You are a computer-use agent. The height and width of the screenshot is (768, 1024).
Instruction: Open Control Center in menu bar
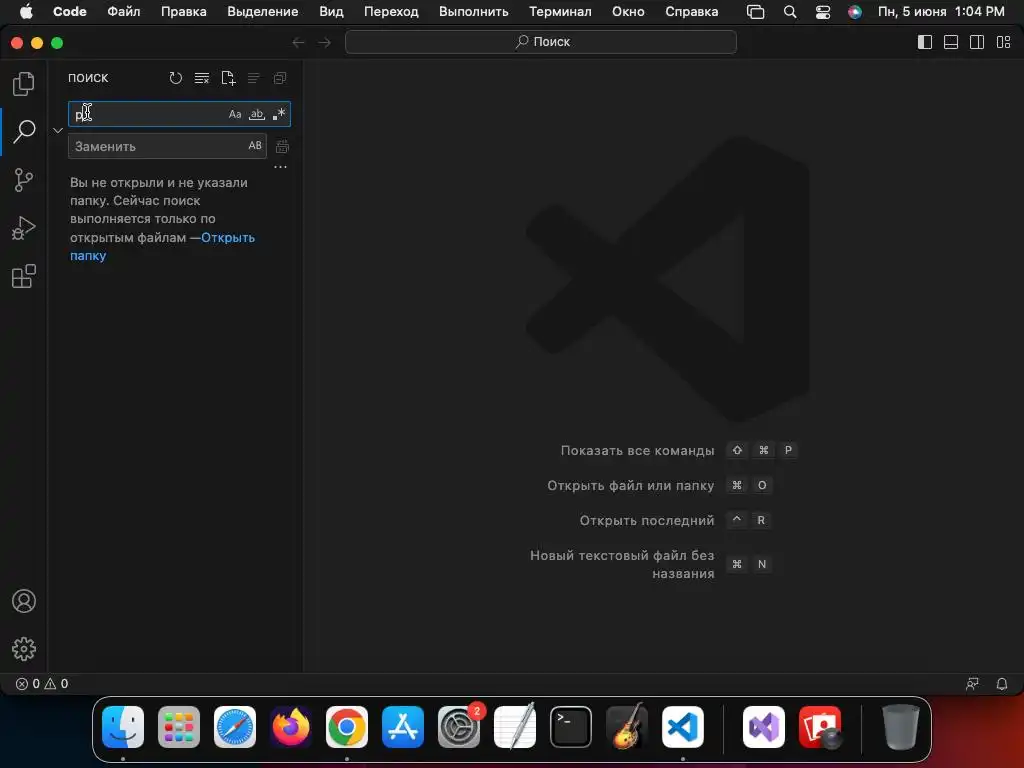pos(823,12)
